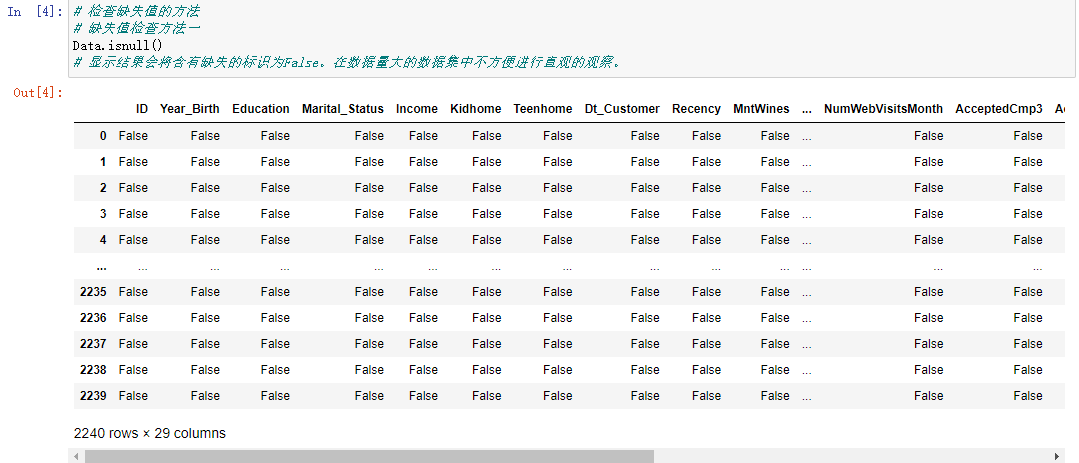
Task: Click the False cell in row 3 under Year_Birth
Action: (x=205, y=214)
